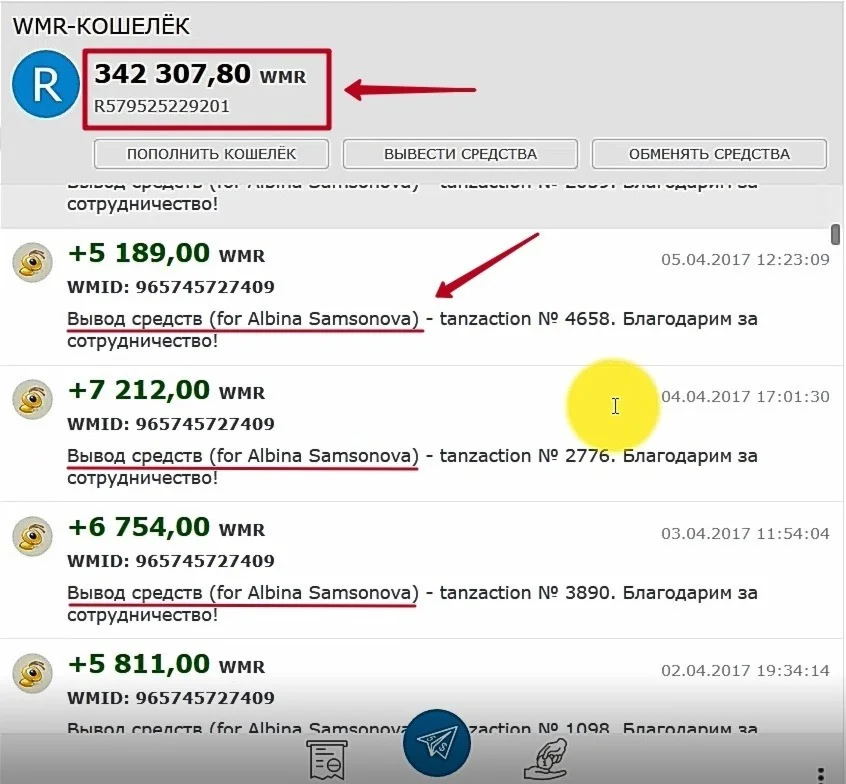Screen dimensions: 846x784
Task: Click the description with tanzaction № 2776
Action: [x=412, y=467]
